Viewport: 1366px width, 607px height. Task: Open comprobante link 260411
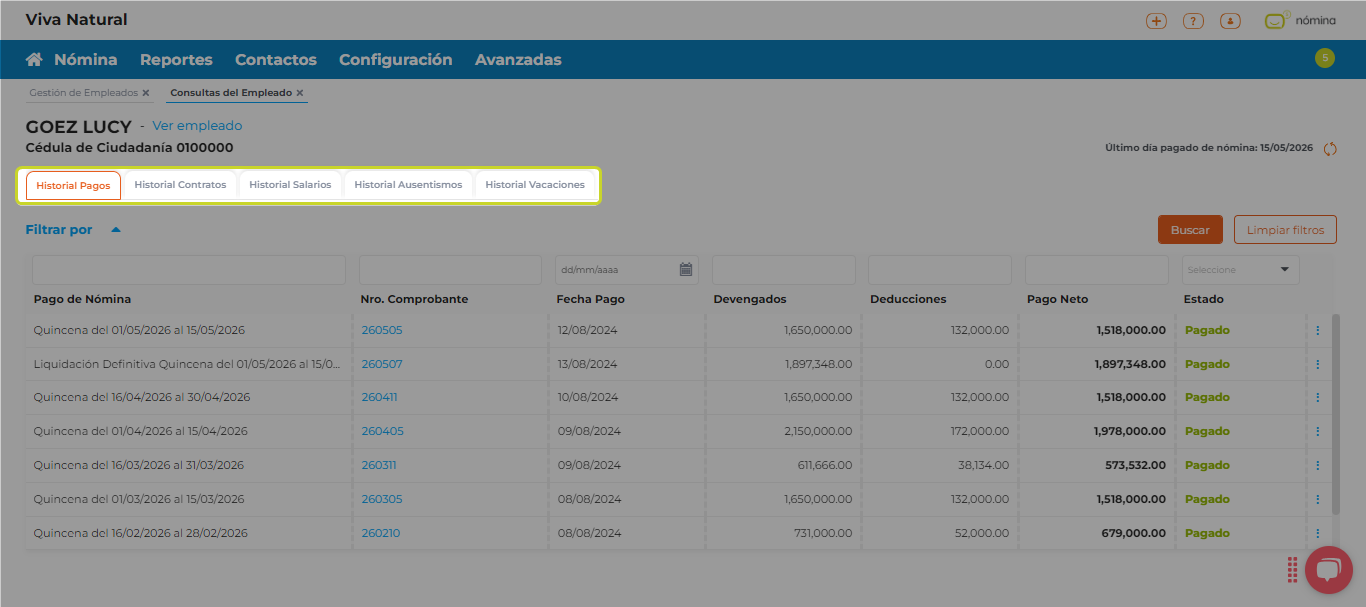coord(379,397)
